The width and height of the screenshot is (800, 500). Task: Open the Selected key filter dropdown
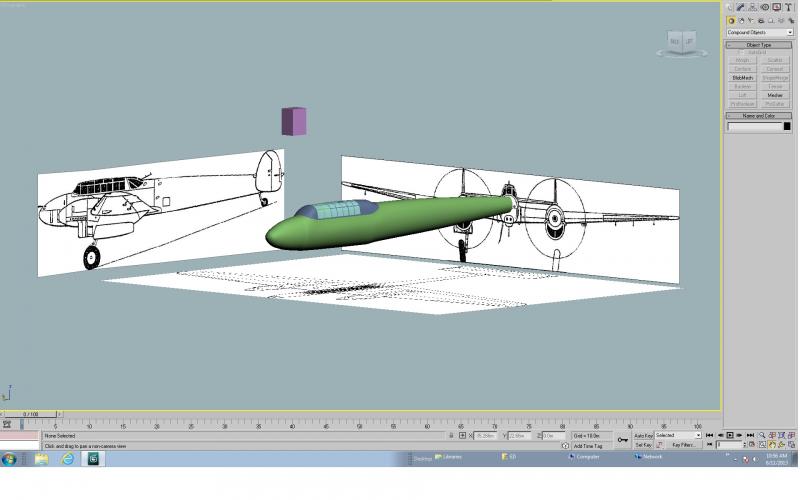tap(678, 435)
